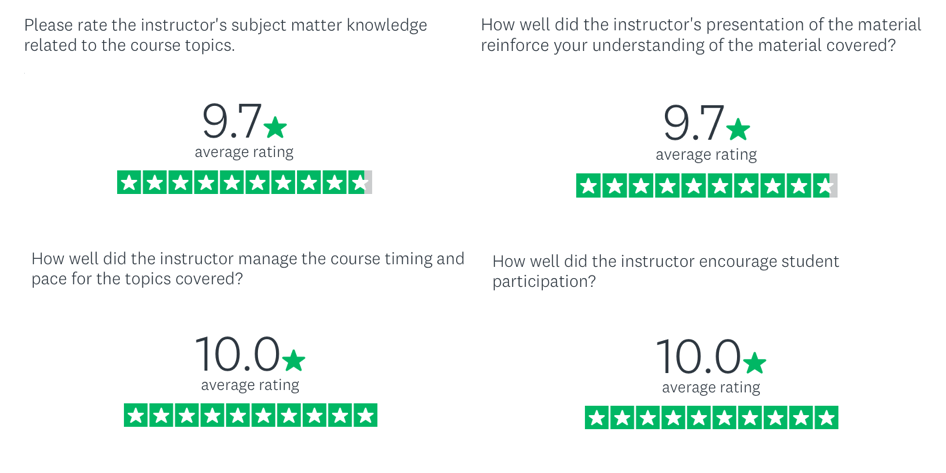This screenshot has height=473, width=946.
Task: Select the partially filled last star in the presentation bar
Action: pos(825,186)
